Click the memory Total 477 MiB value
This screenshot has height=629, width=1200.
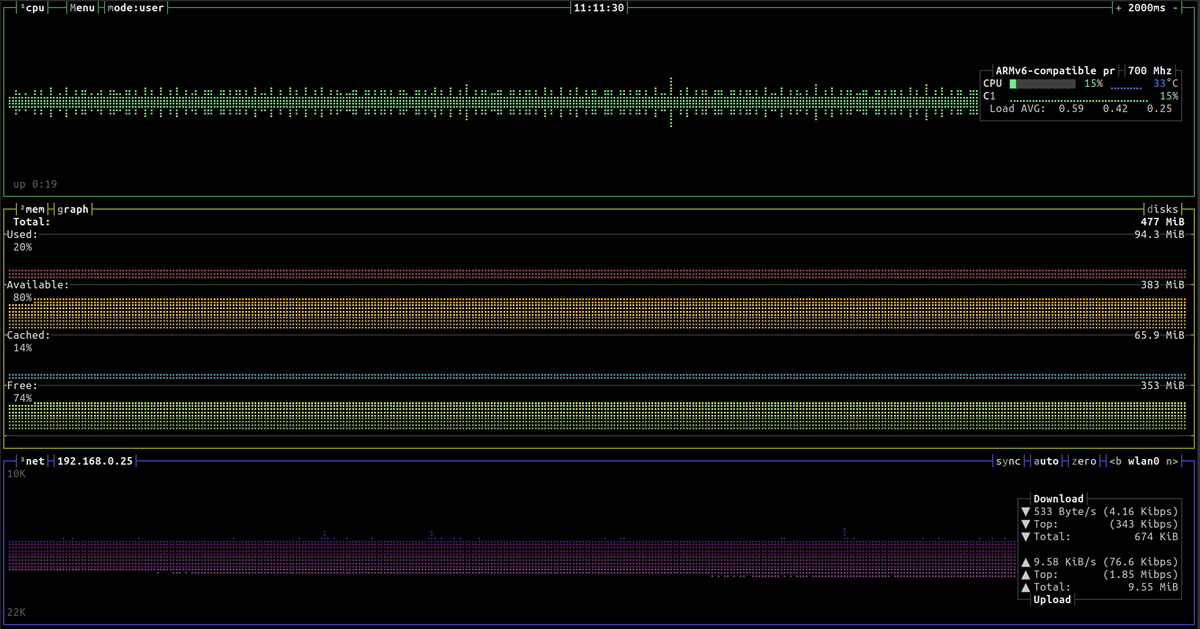point(1162,222)
